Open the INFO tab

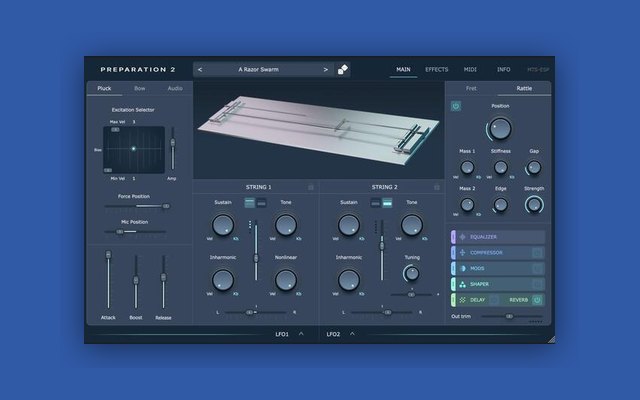point(503,70)
